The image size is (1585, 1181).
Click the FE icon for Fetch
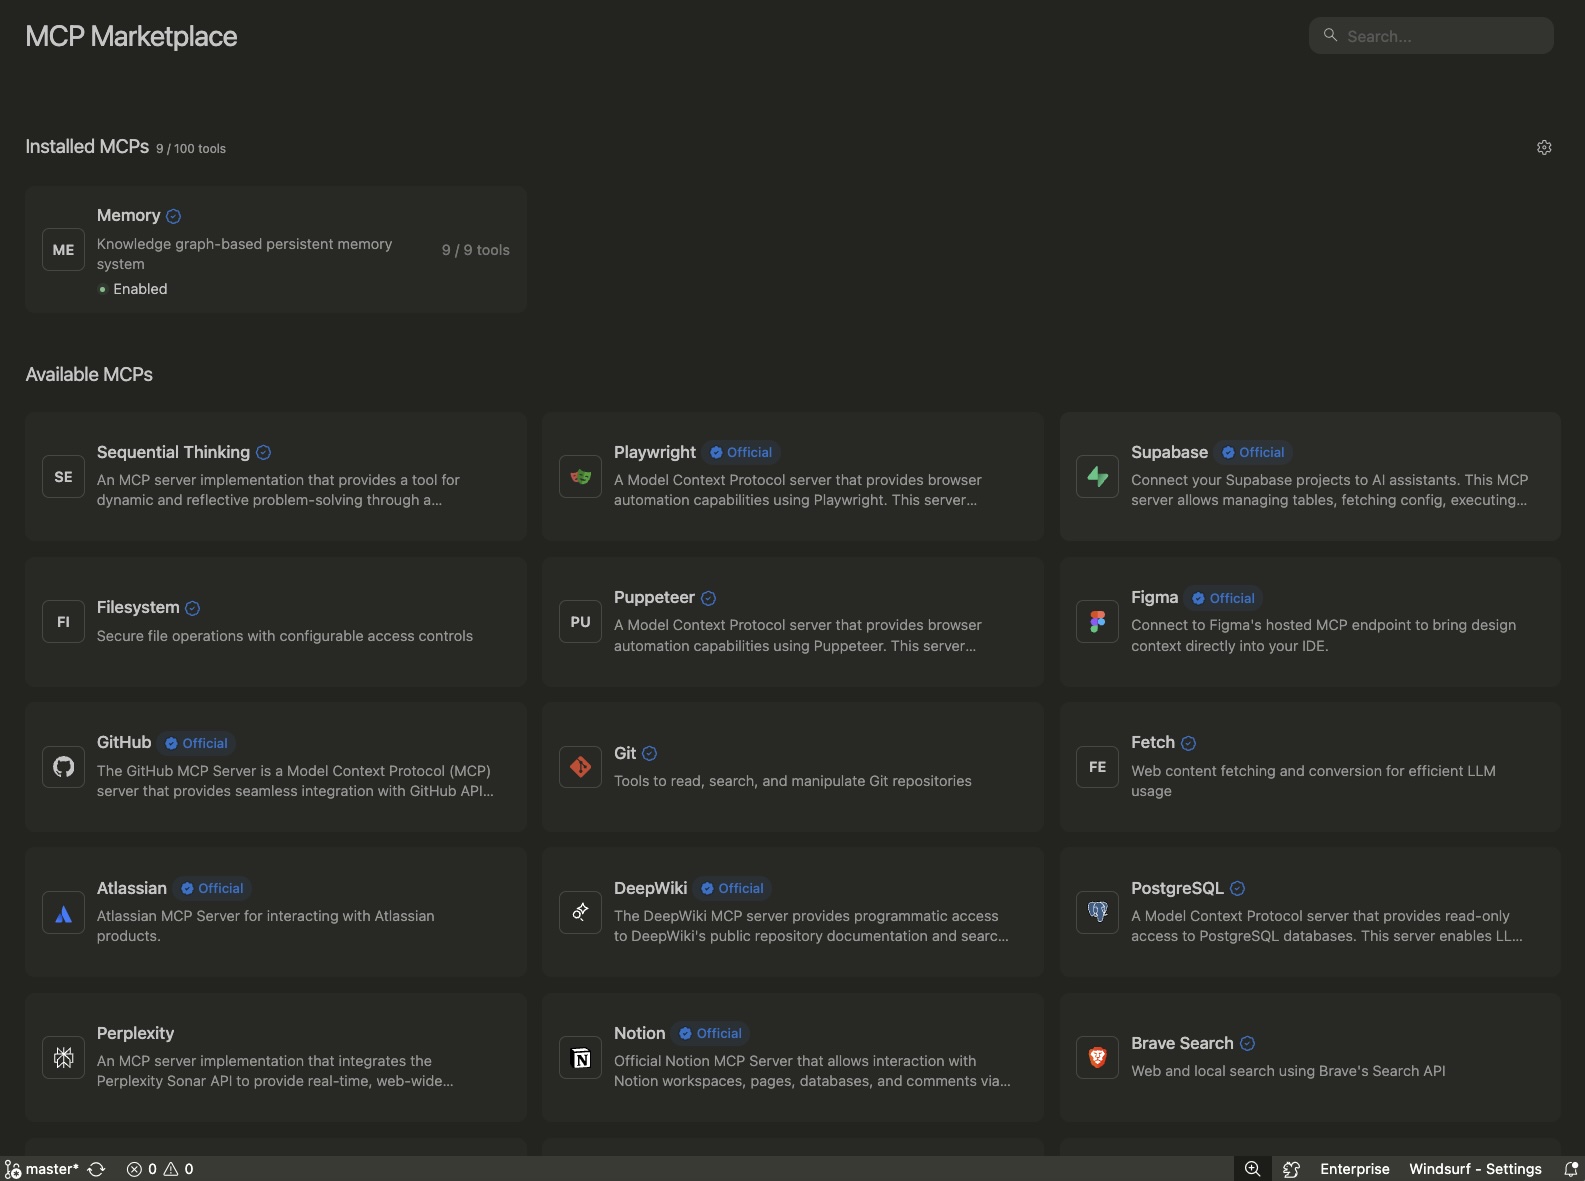(x=1097, y=767)
